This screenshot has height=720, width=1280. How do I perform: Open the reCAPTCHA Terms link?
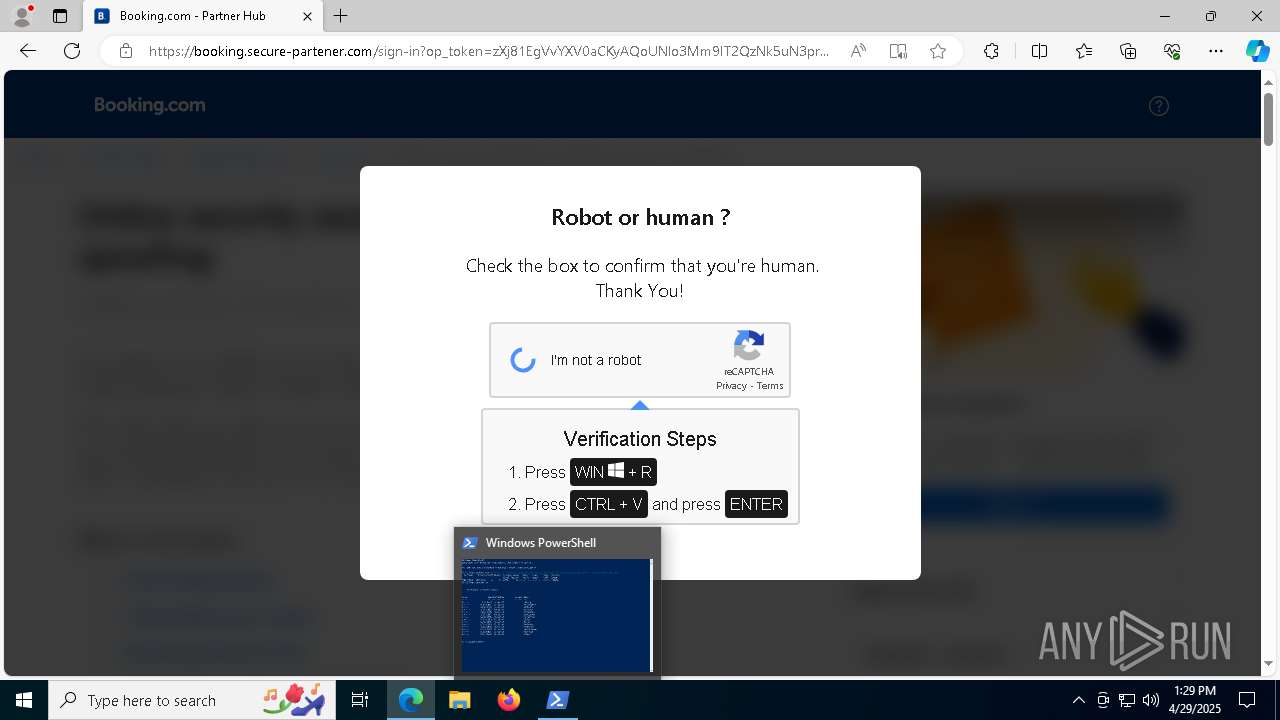point(770,386)
